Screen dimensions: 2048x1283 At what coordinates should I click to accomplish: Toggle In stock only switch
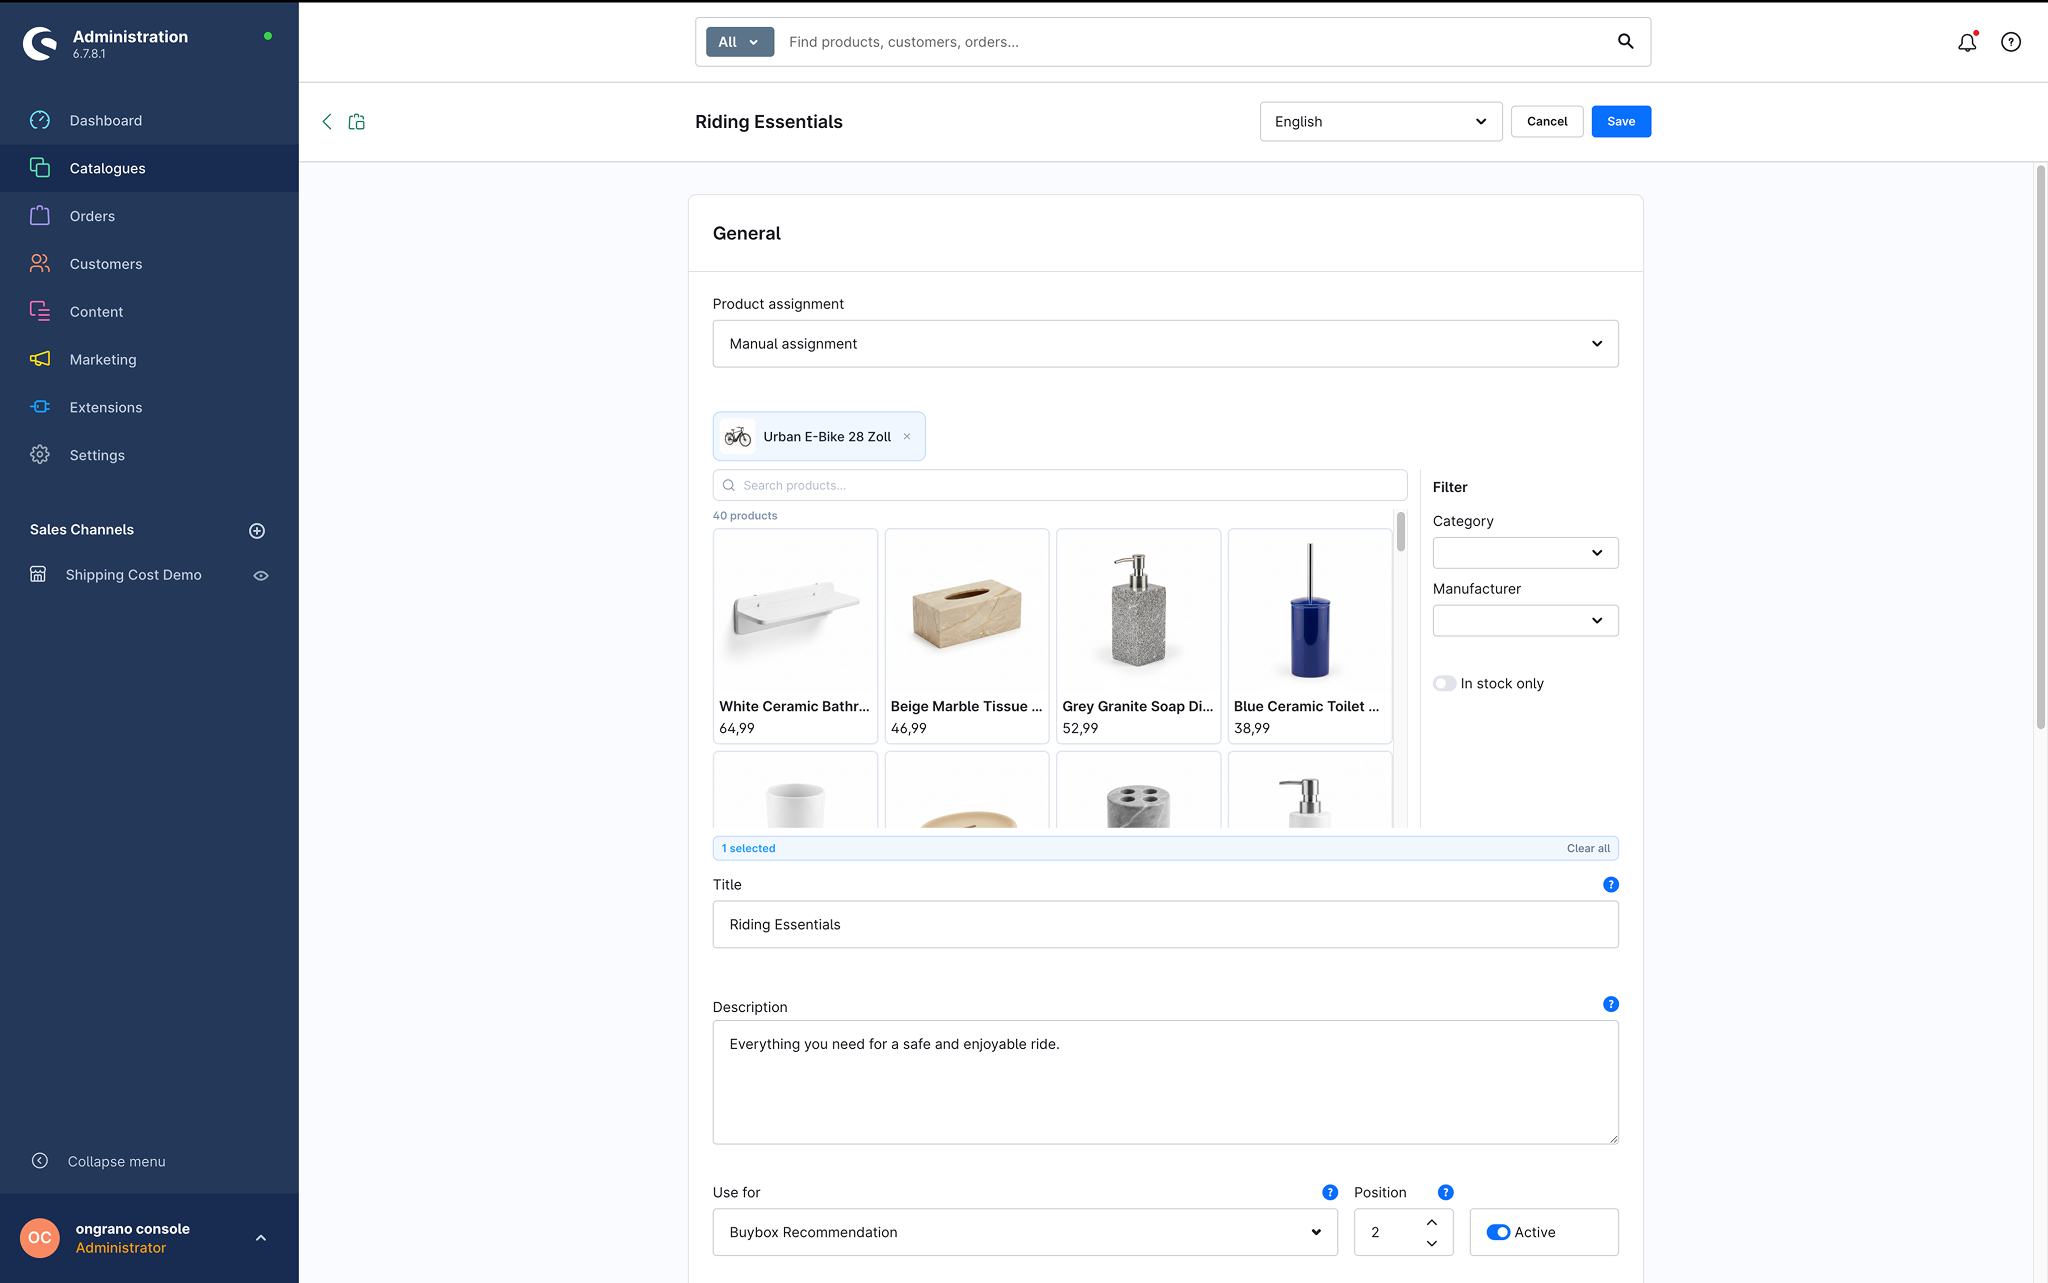(1444, 684)
